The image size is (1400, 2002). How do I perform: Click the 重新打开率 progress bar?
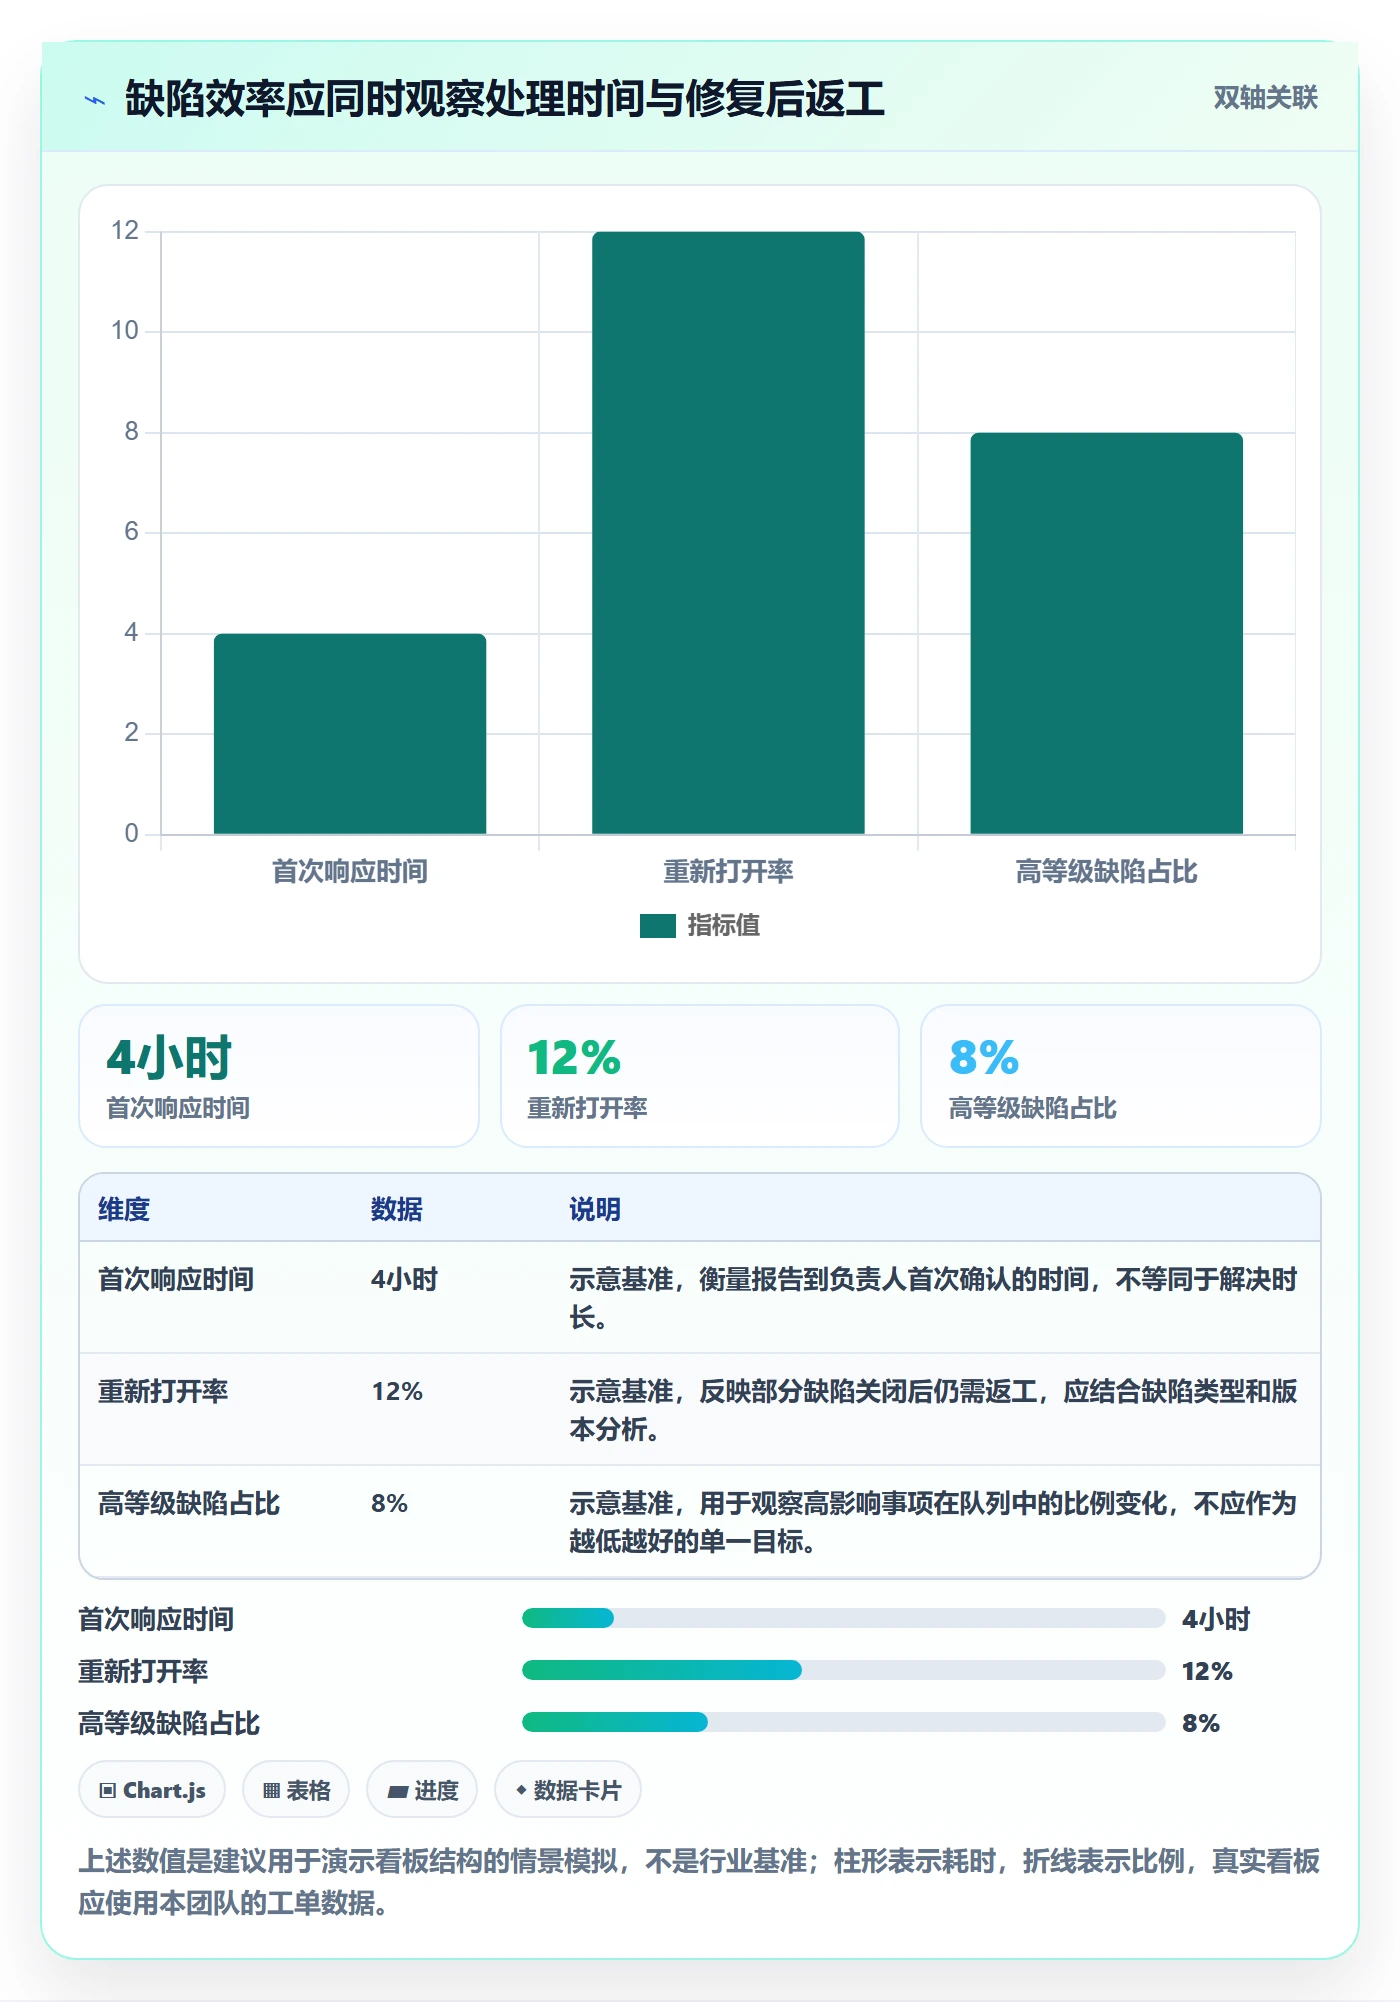pos(843,1670)
